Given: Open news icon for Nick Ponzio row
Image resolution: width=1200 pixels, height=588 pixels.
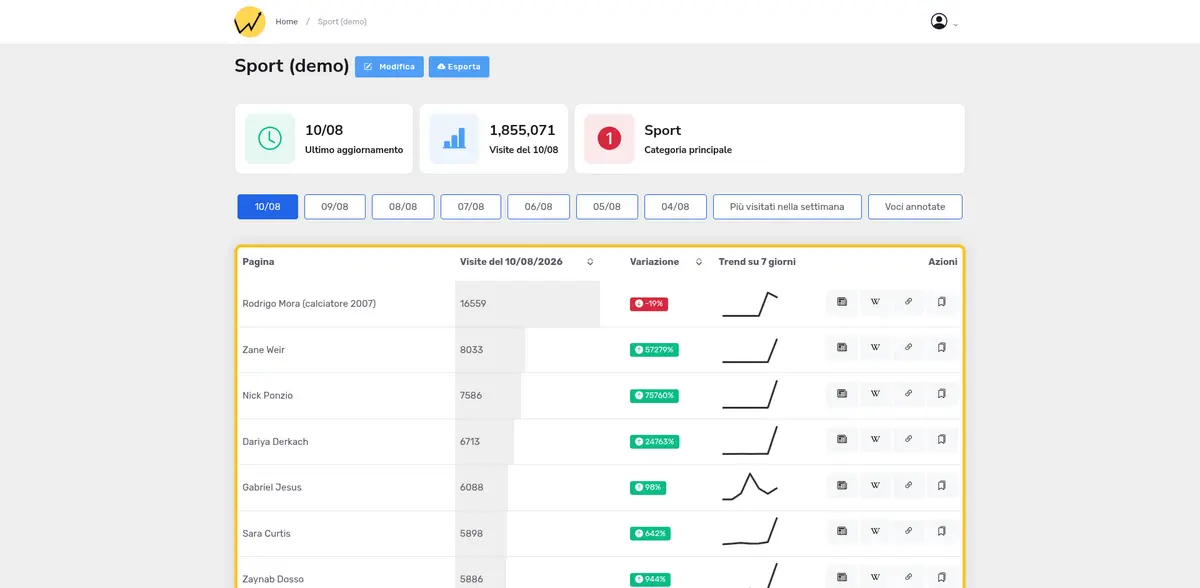Looking at the screenshot, I should point(842,394).
